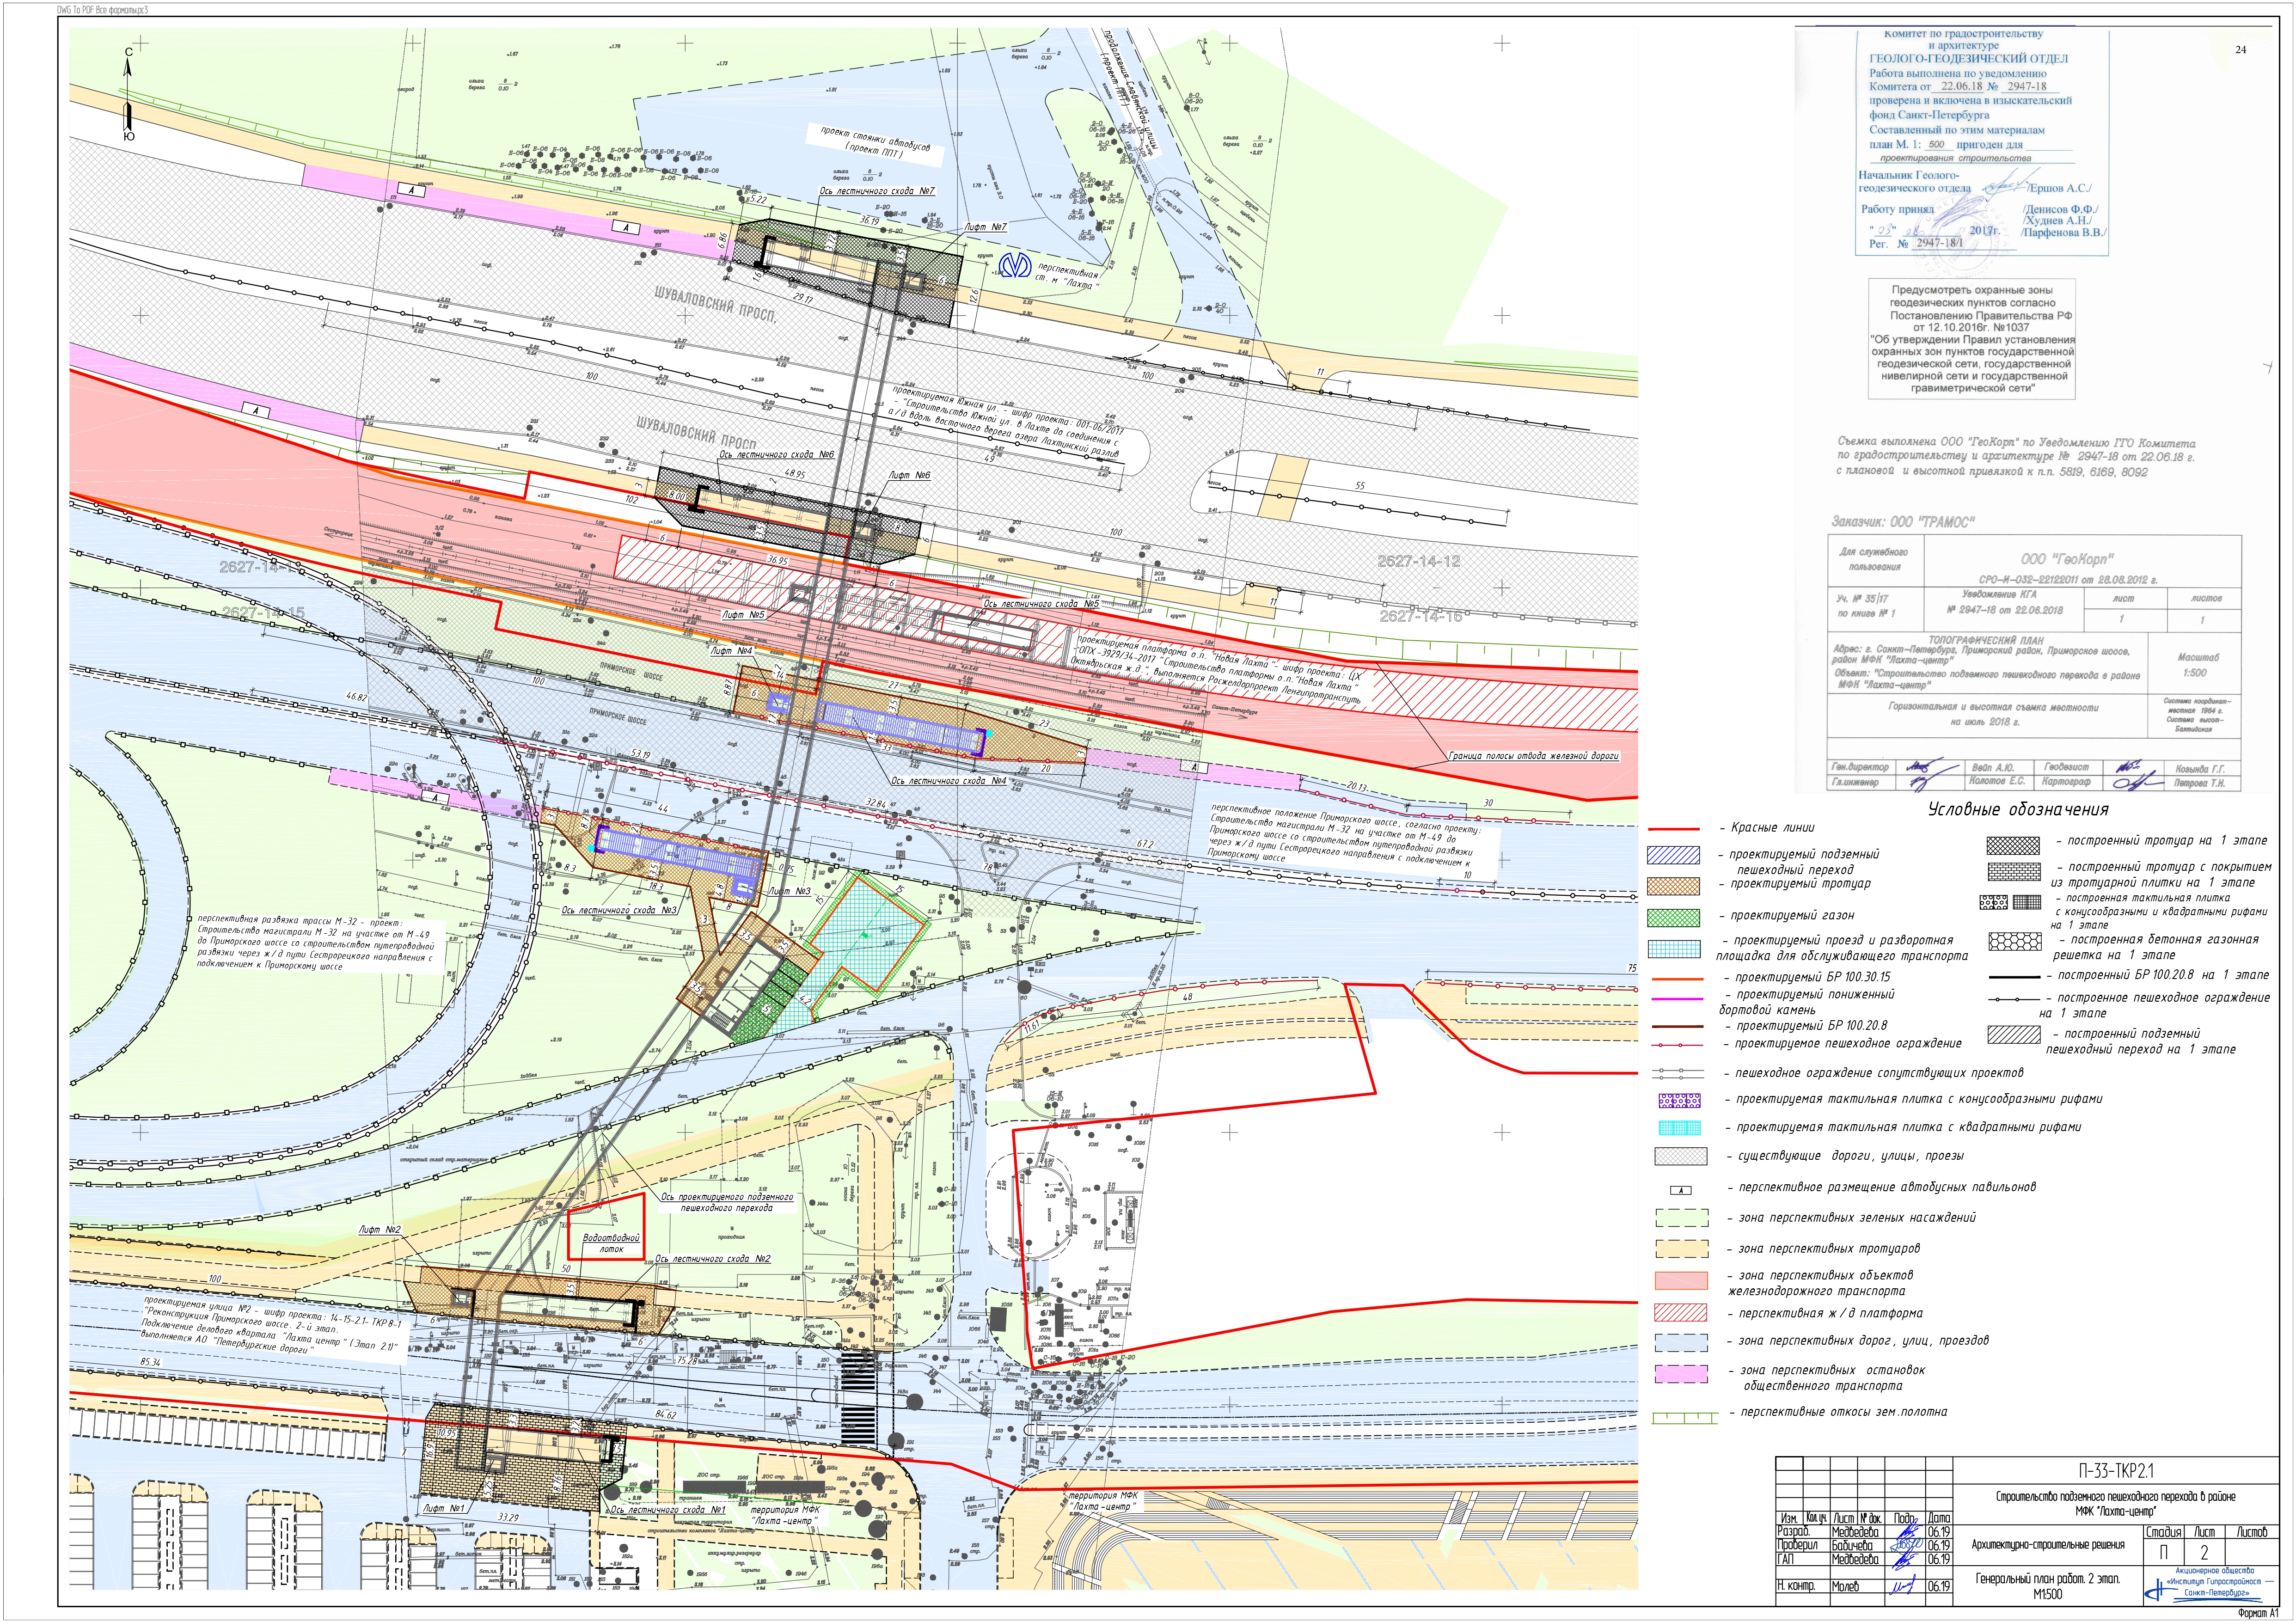Click page number 24 in top corner
Viewport: 2296px width, 1622px height.
pyautogui.click(x=2240, y=49)
